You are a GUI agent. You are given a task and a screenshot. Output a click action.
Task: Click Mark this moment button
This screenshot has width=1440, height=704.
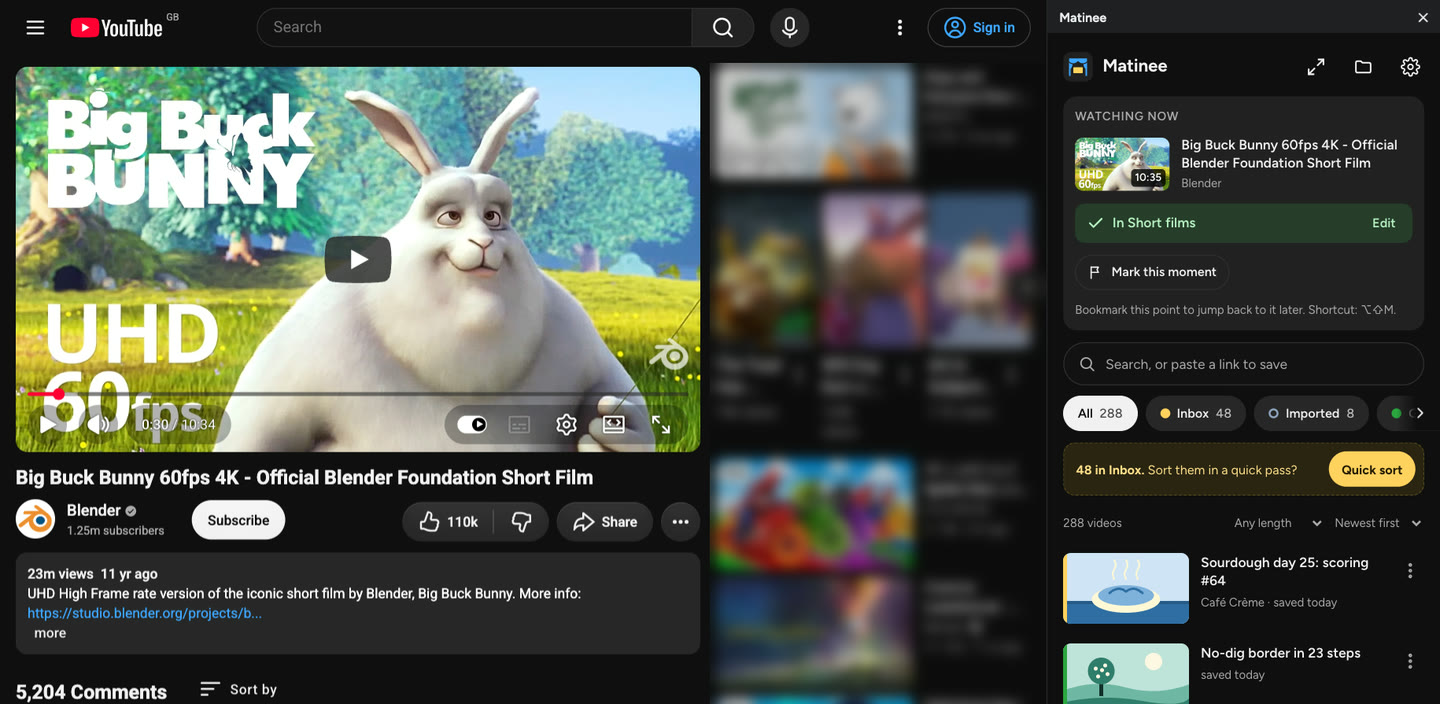click(x=1152, y=272)
